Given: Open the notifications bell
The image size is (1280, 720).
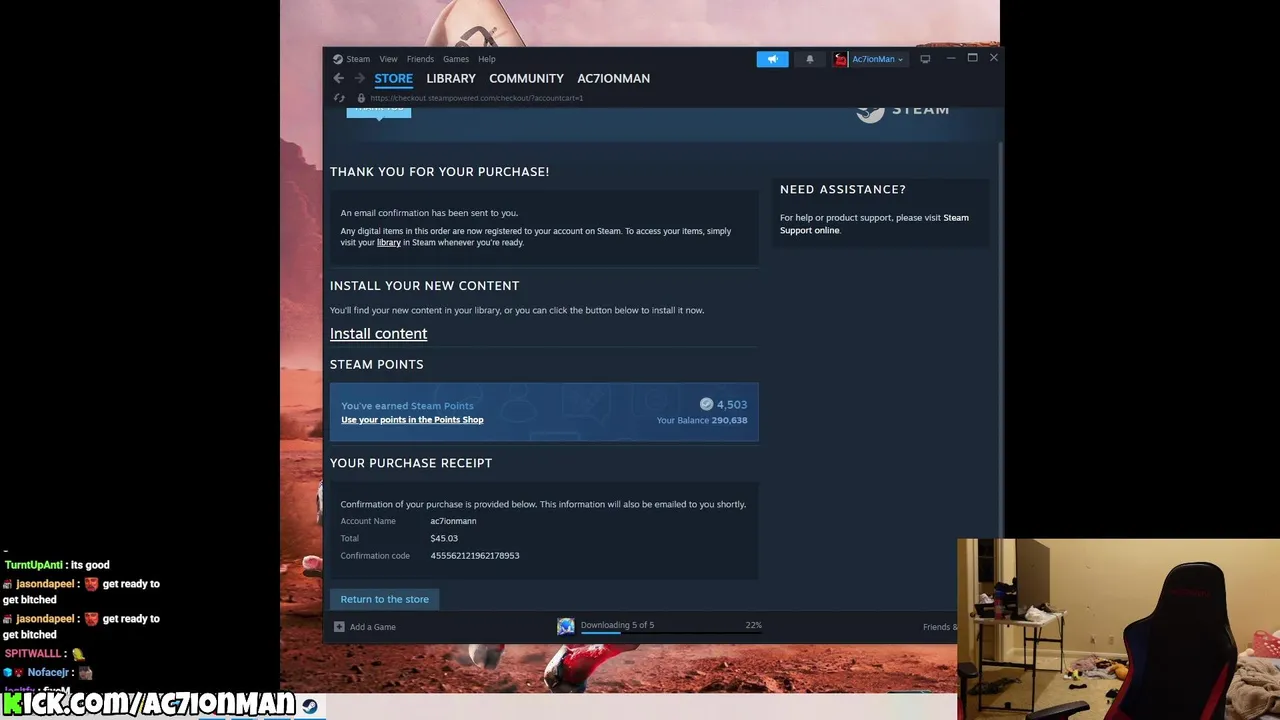Looking at the screenshot, I should 810,59.
